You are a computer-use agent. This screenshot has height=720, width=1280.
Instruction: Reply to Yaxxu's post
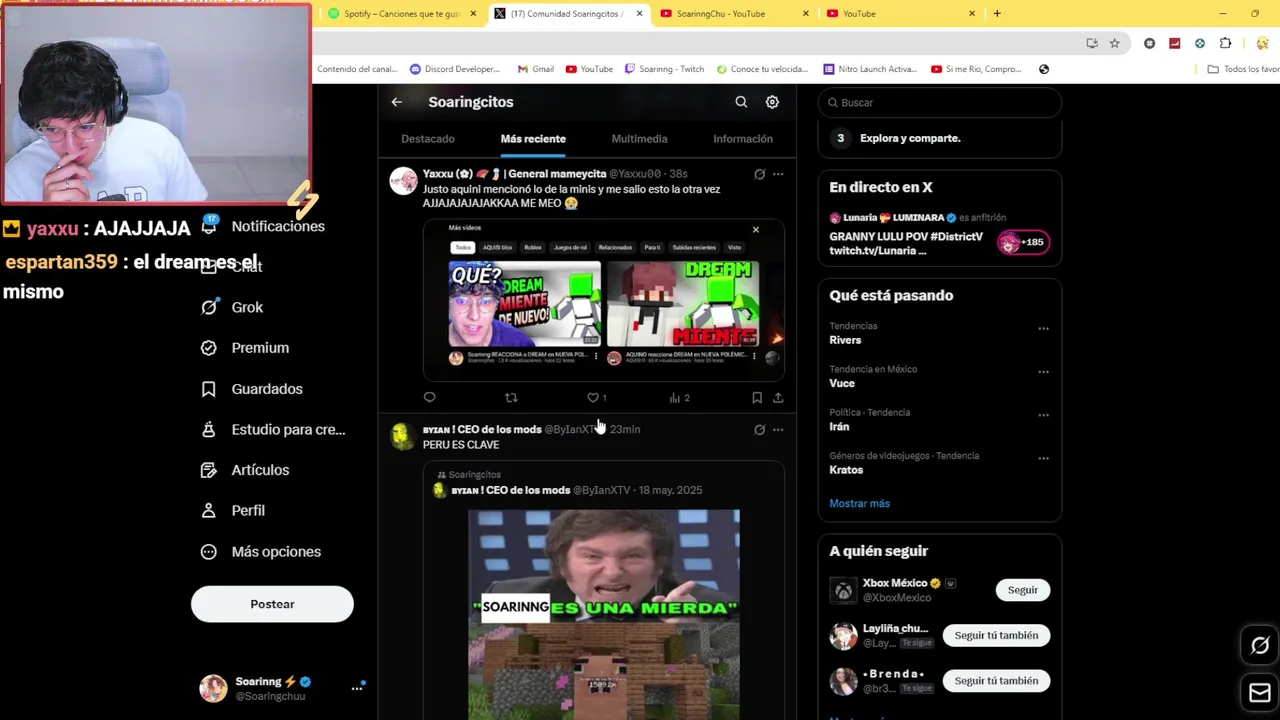(x=430, y=398)
